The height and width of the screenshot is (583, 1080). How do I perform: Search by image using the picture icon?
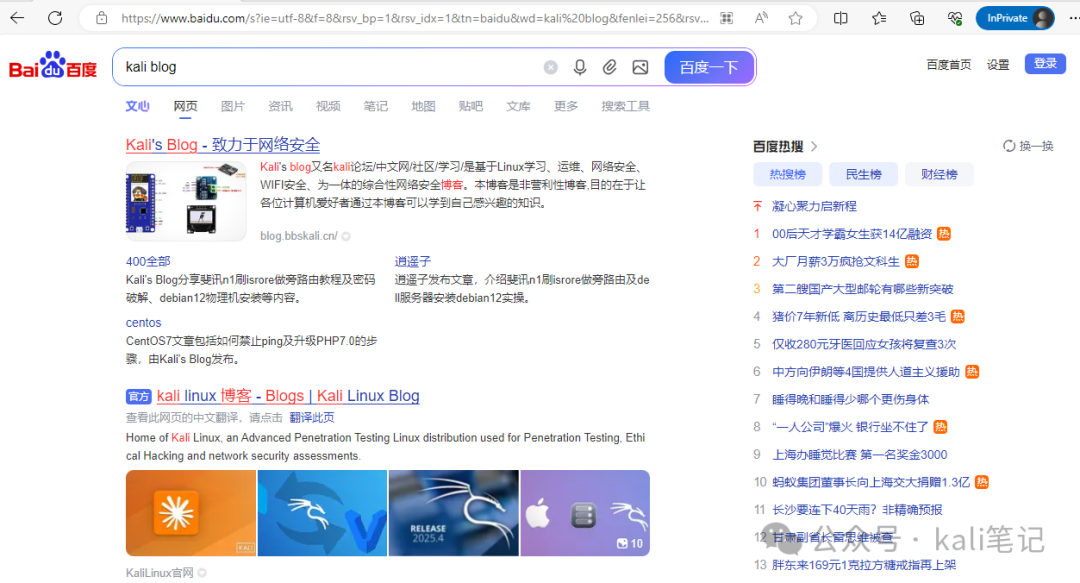click(641, 67)
